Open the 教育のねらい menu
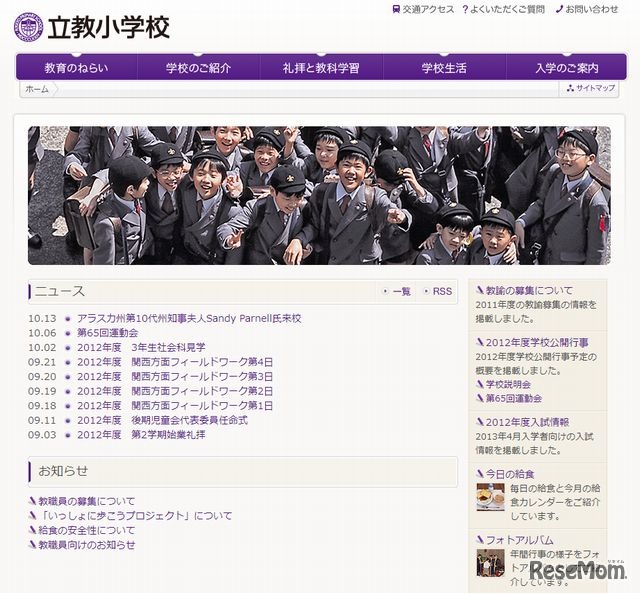This screenshot has width=640, height=593. click(x=76, y=67)
